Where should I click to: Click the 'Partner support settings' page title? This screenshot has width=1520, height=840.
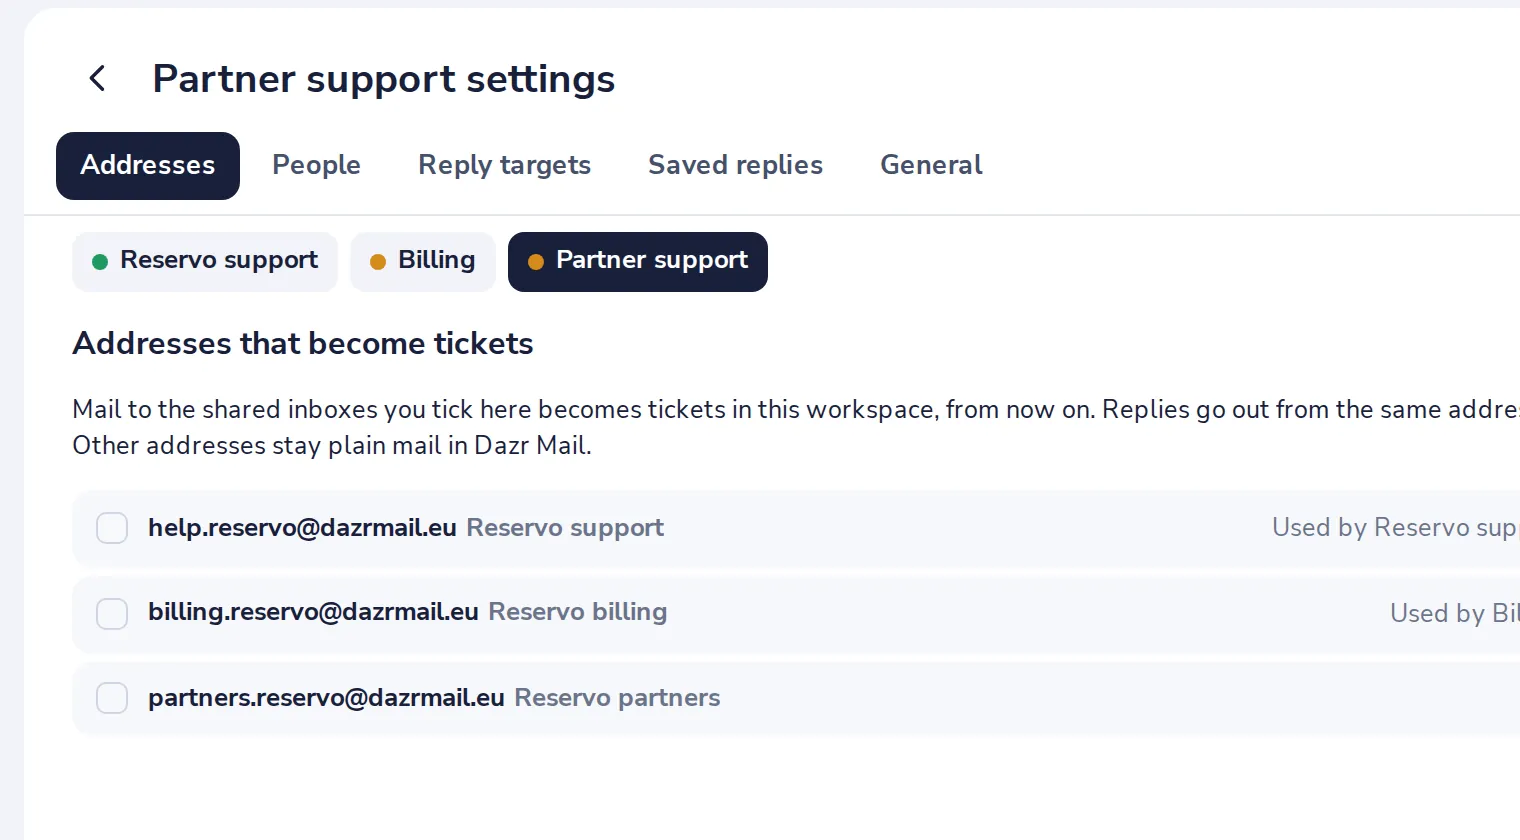(x=384, y=79)
